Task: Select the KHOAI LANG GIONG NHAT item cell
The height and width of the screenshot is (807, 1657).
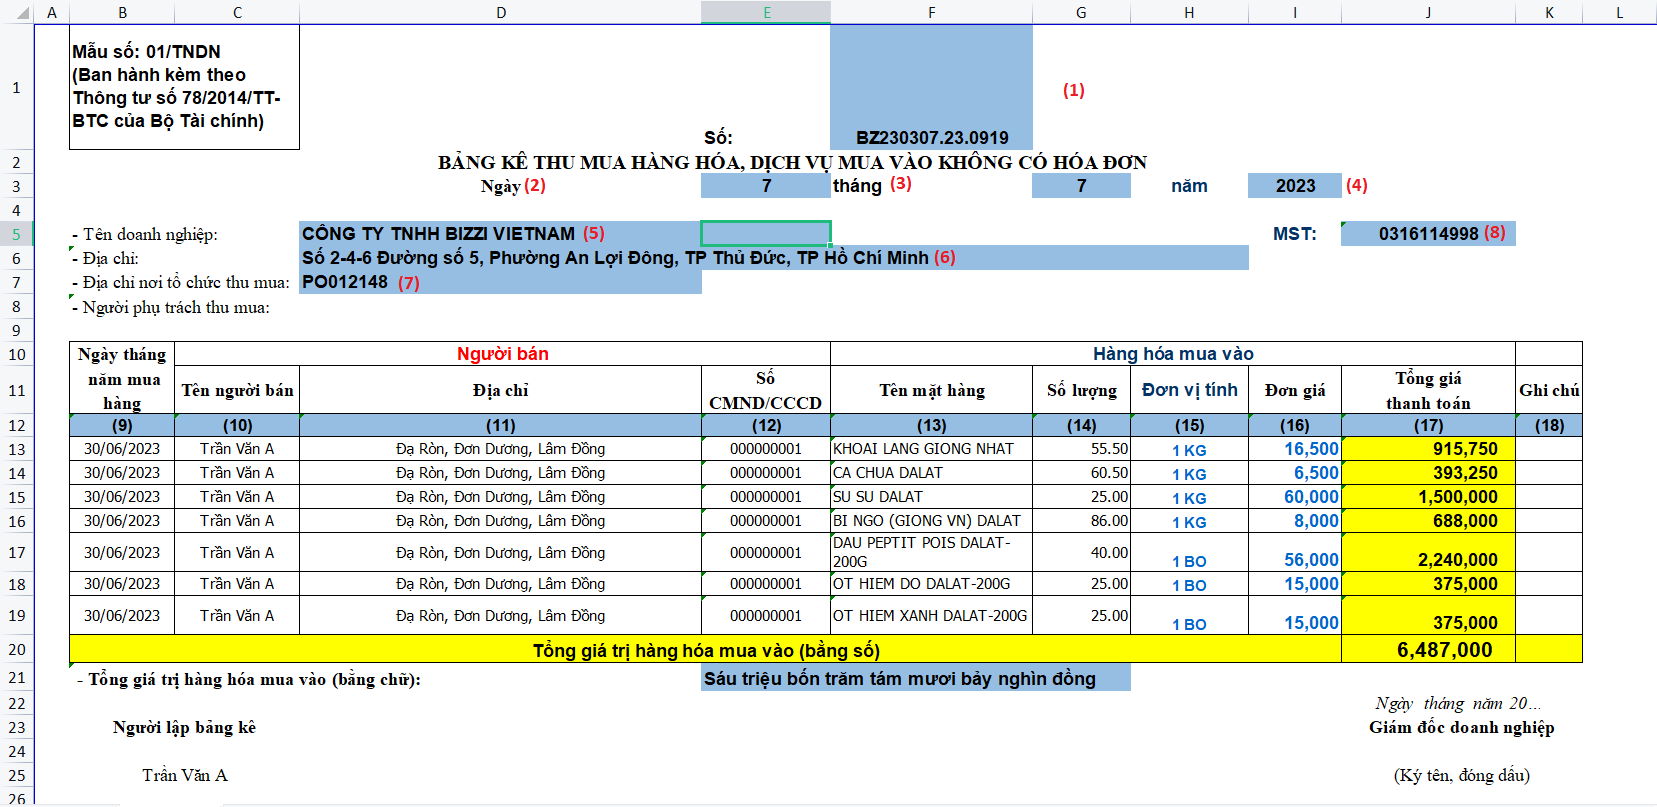Action: (931, 449)
